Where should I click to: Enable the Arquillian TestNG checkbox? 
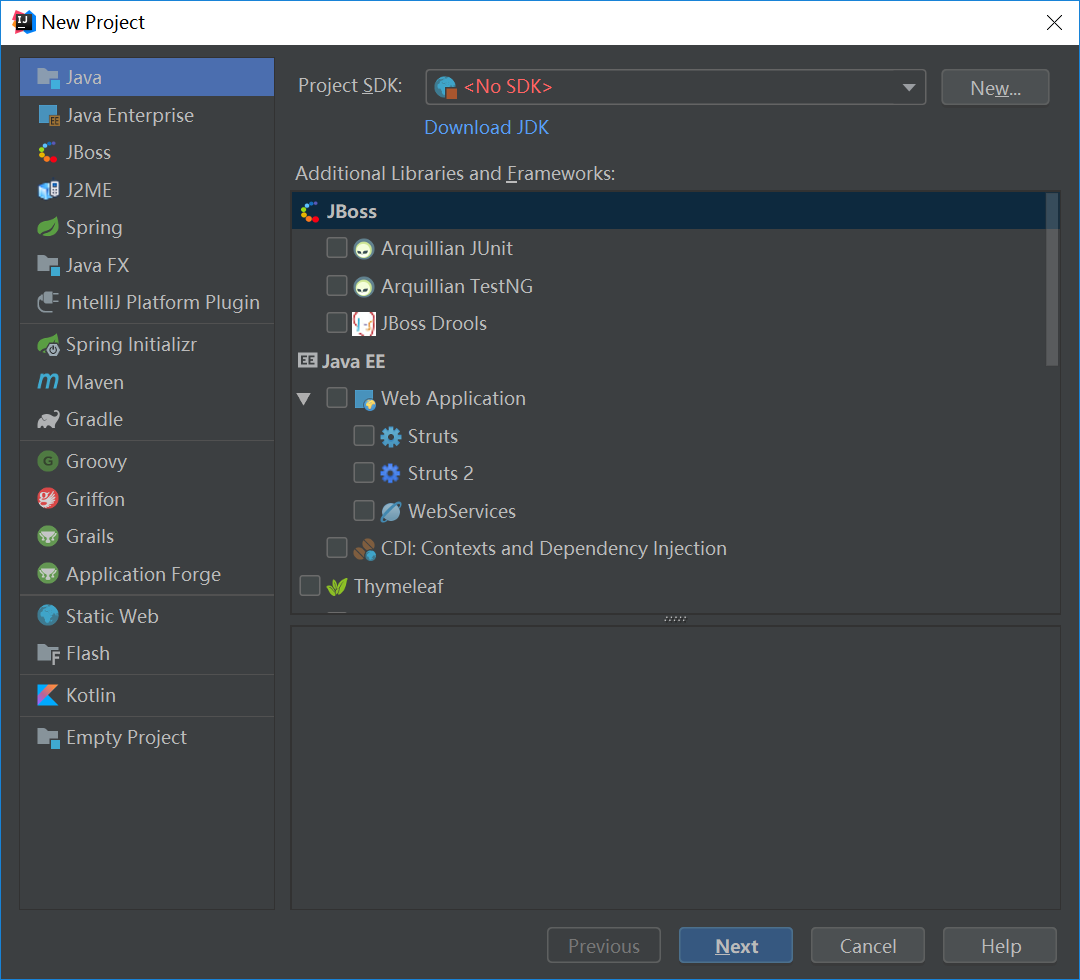[x=337, y=285]
